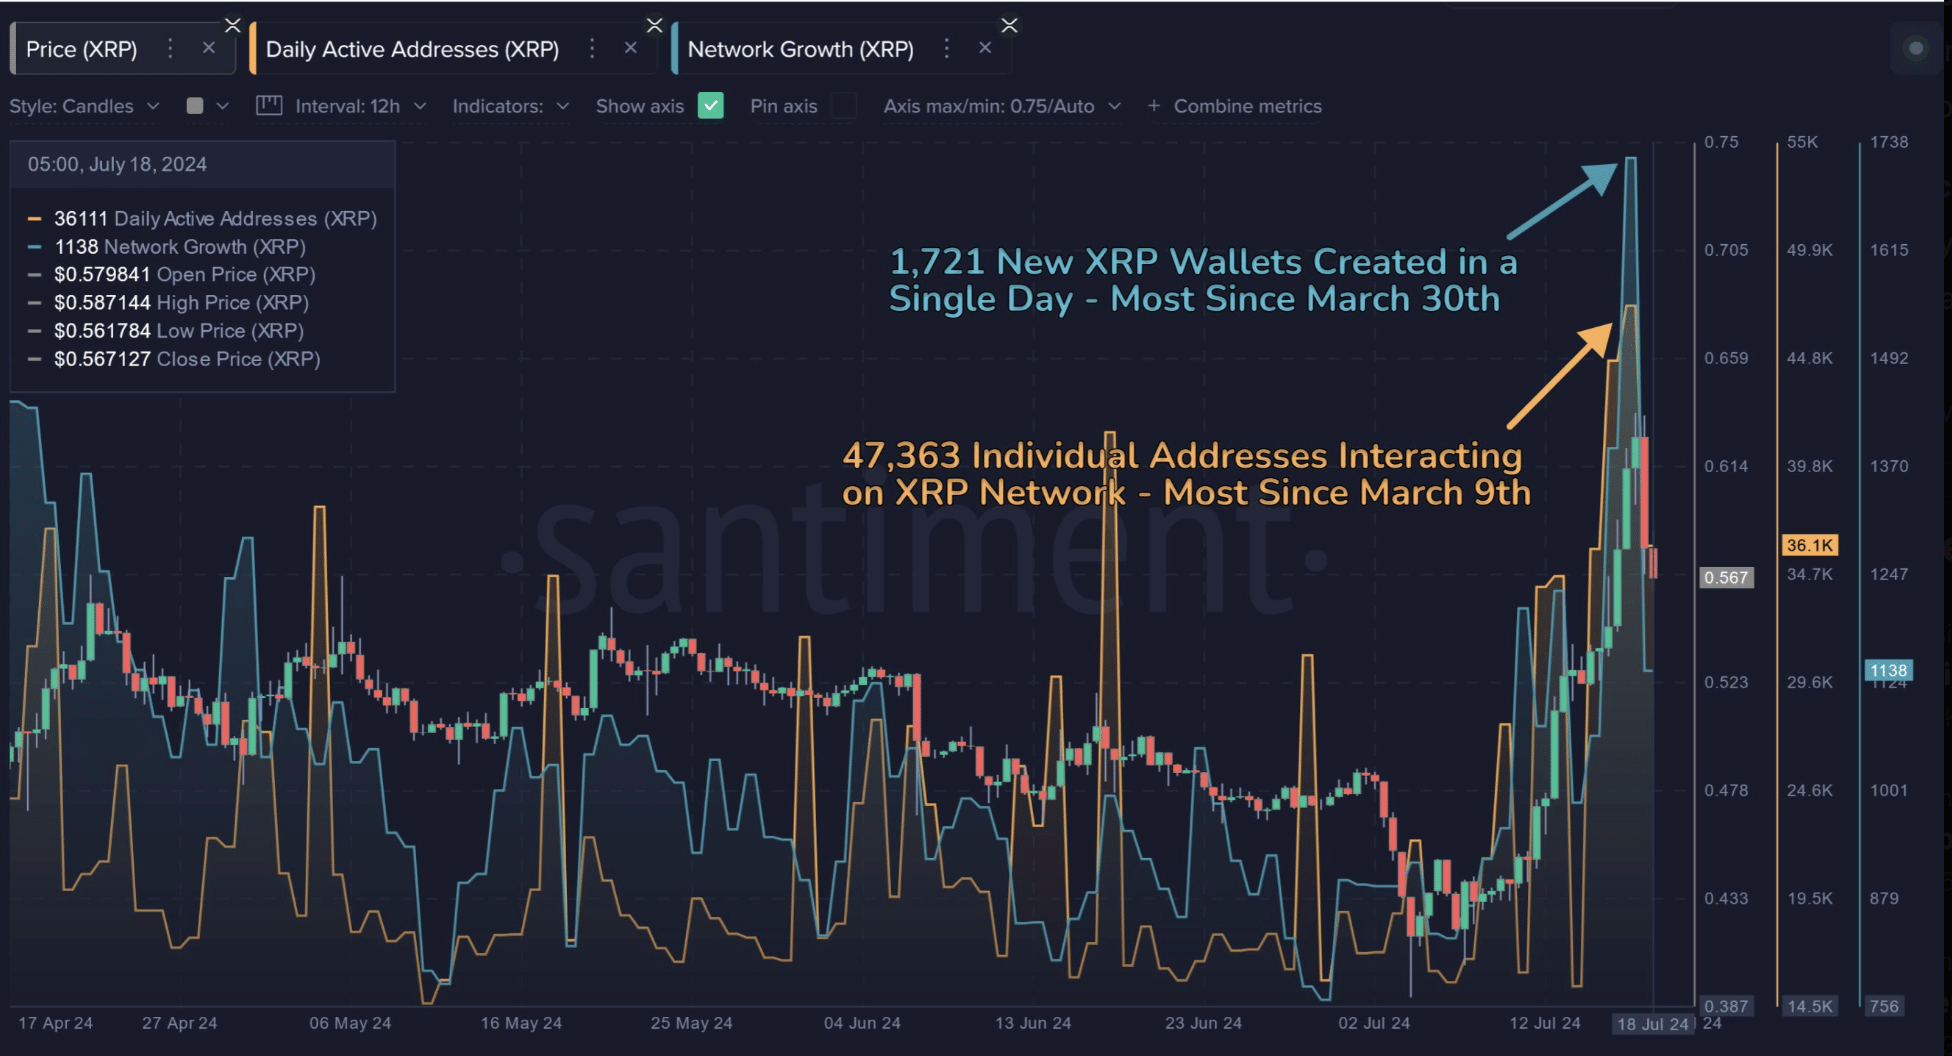Click the 756 network growth axis minimum
This screenshot has width=1952, height=1056.
[x=1884, y=1006]
